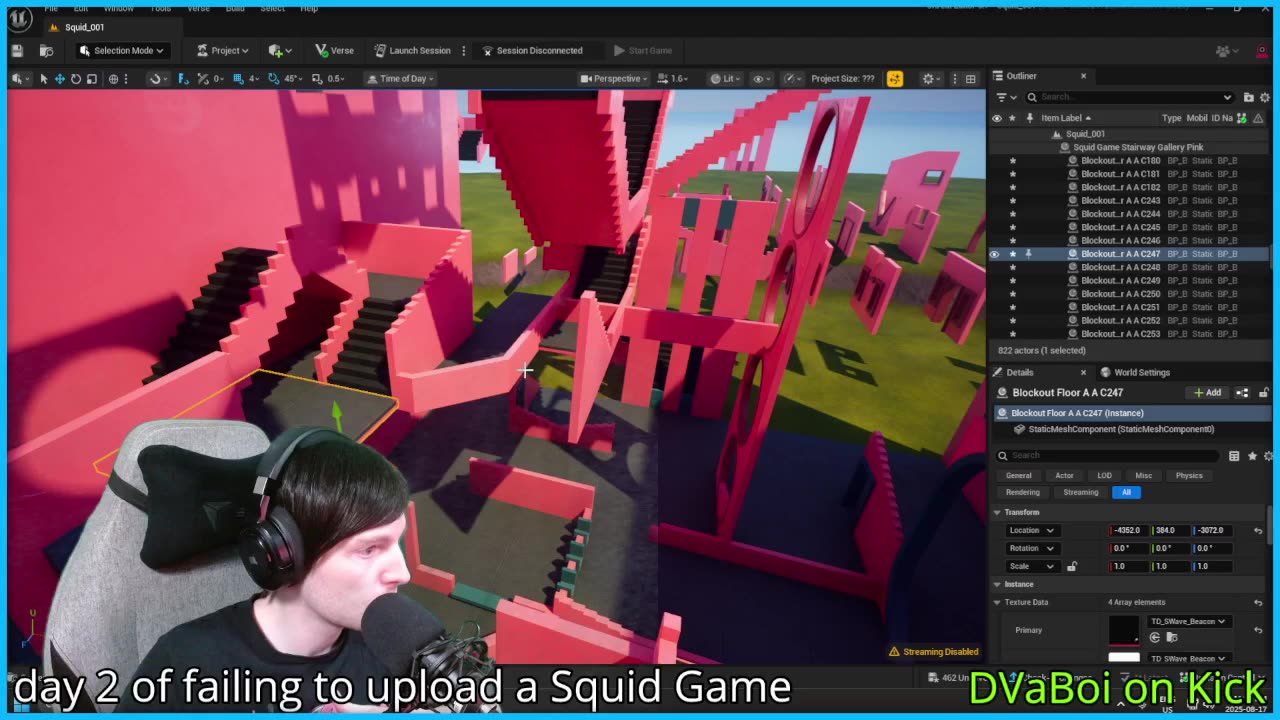The image size is (1280, 720).
Task: Select the Select (arrow) transform tool
Action: (43, 78)
